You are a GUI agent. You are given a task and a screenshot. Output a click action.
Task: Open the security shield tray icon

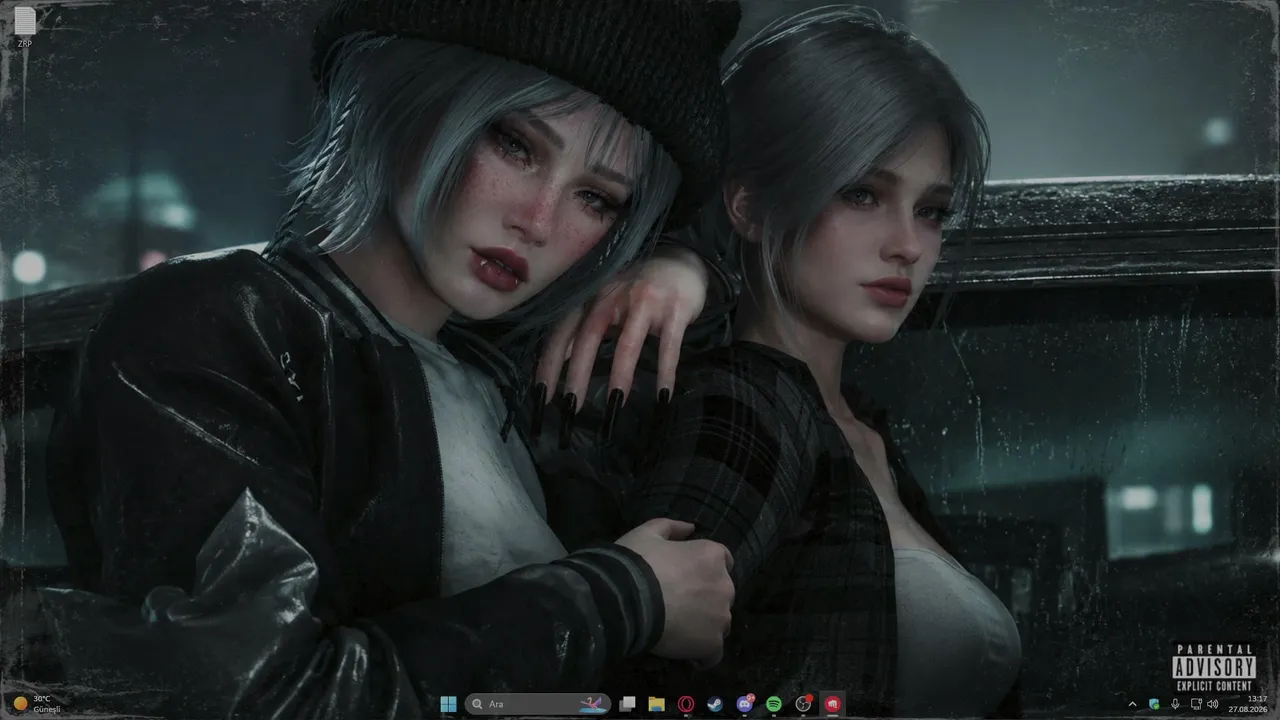[1154, 704]
